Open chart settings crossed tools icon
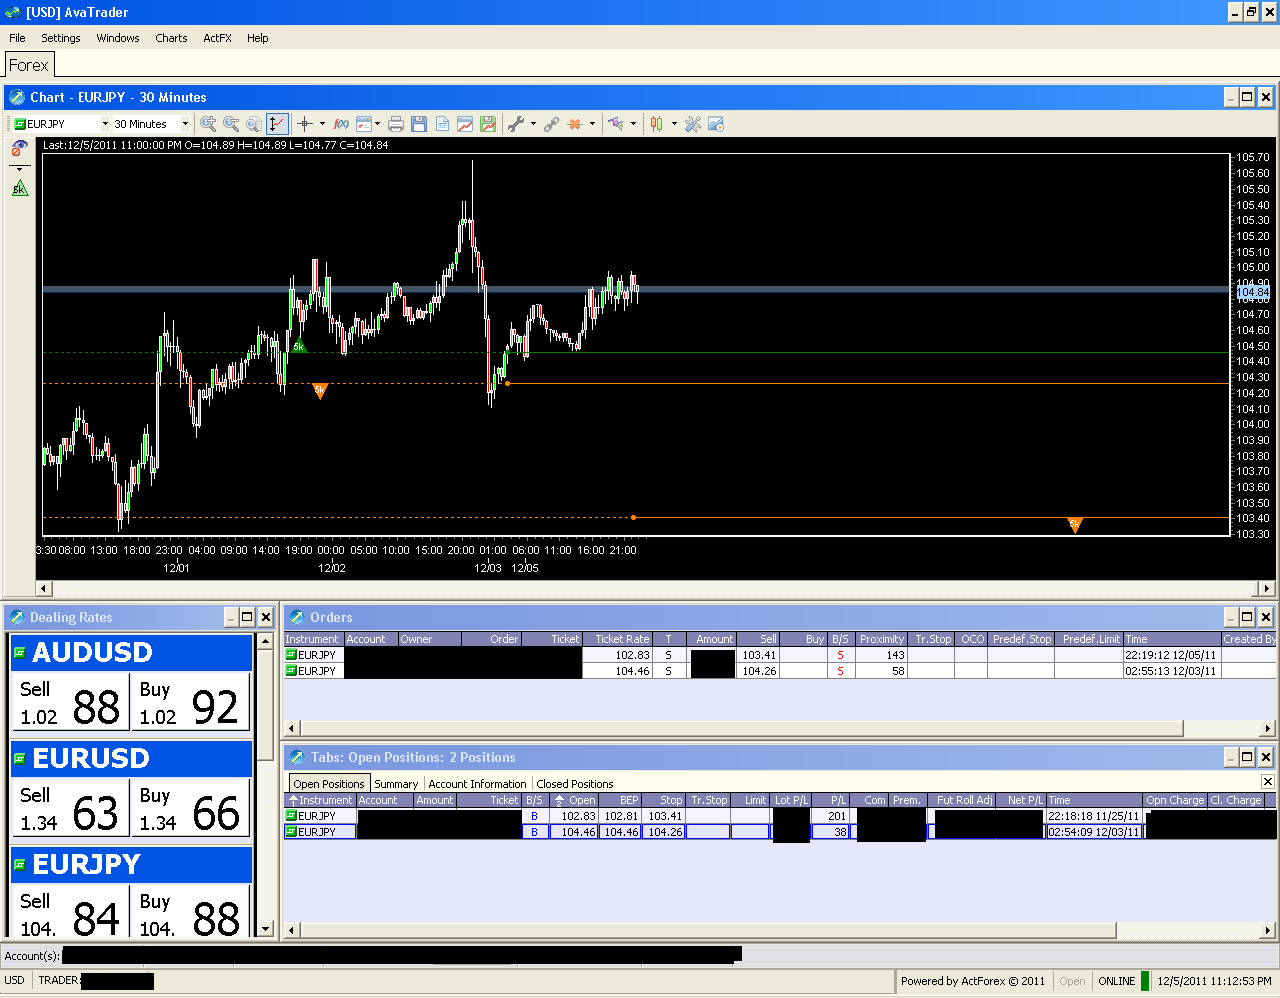Image resolution: width=1280 pixels, height=998 pixels. click(x=693, y=124)
